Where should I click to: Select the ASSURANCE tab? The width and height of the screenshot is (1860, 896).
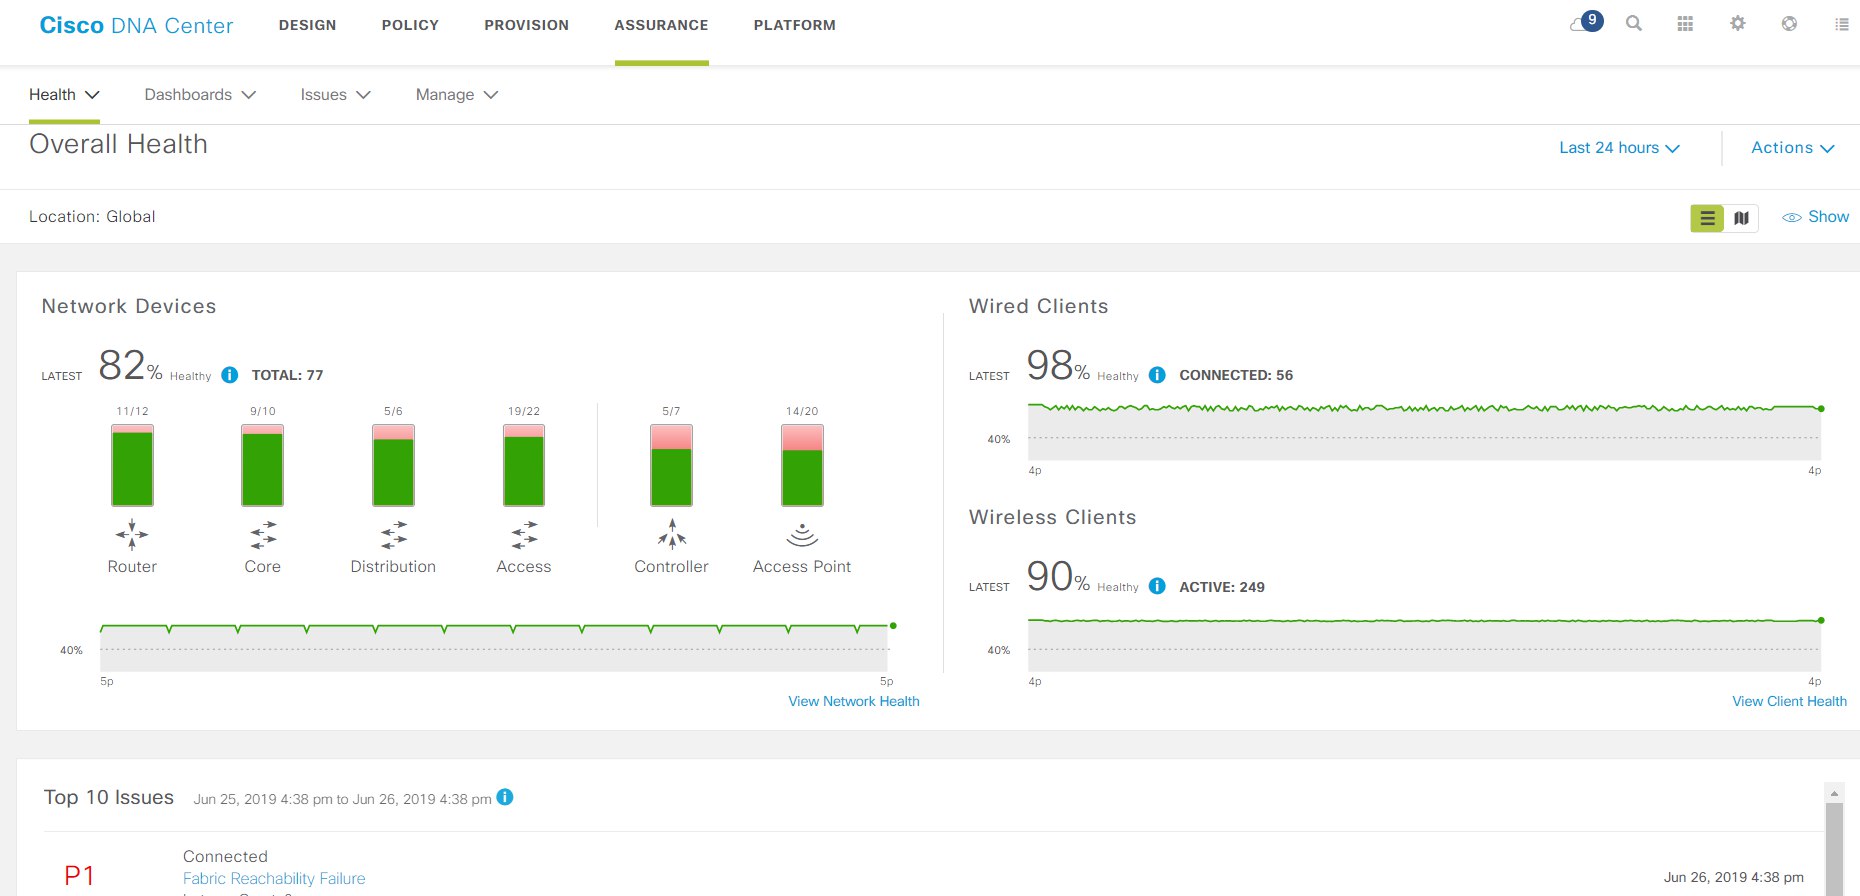661,25
